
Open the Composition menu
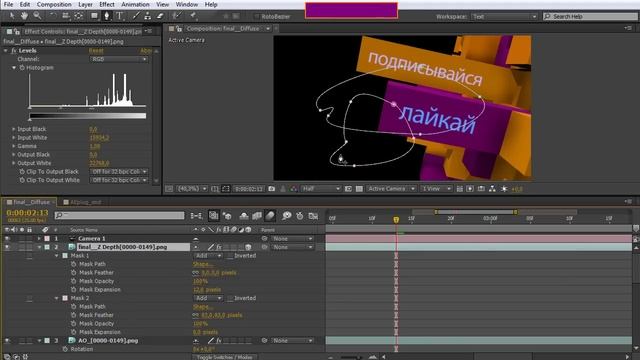coord(54,4)
